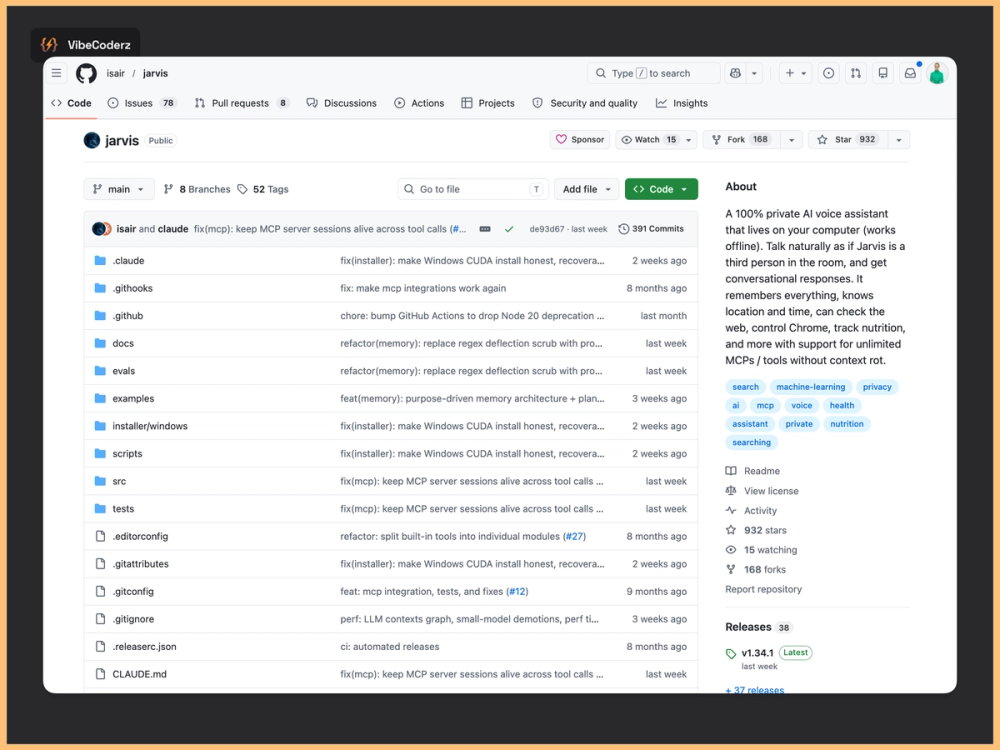Open the .editorconfig file

pos(140,536)
